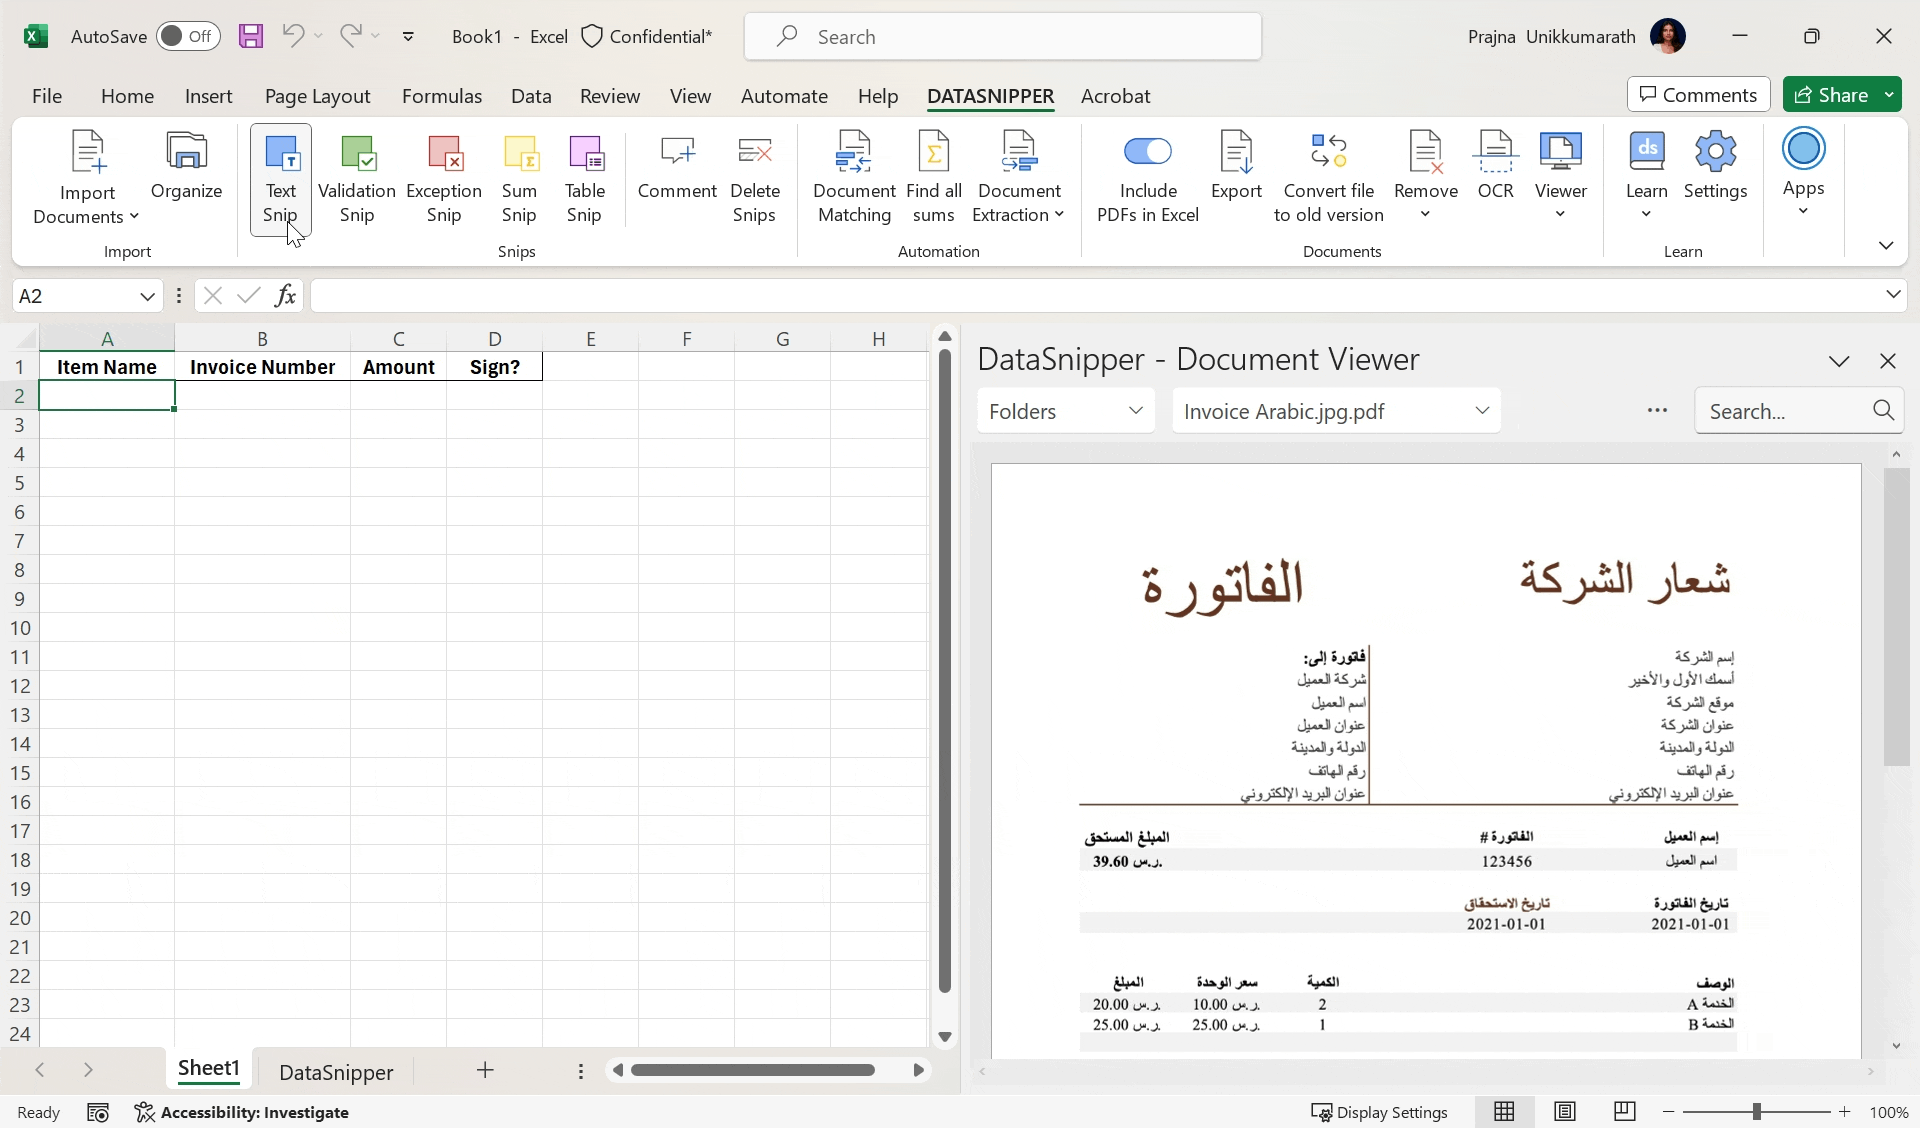This screenshot has width=1920, height=1128.
Task: Select the Text Snip tool
Action: (280, 182)
